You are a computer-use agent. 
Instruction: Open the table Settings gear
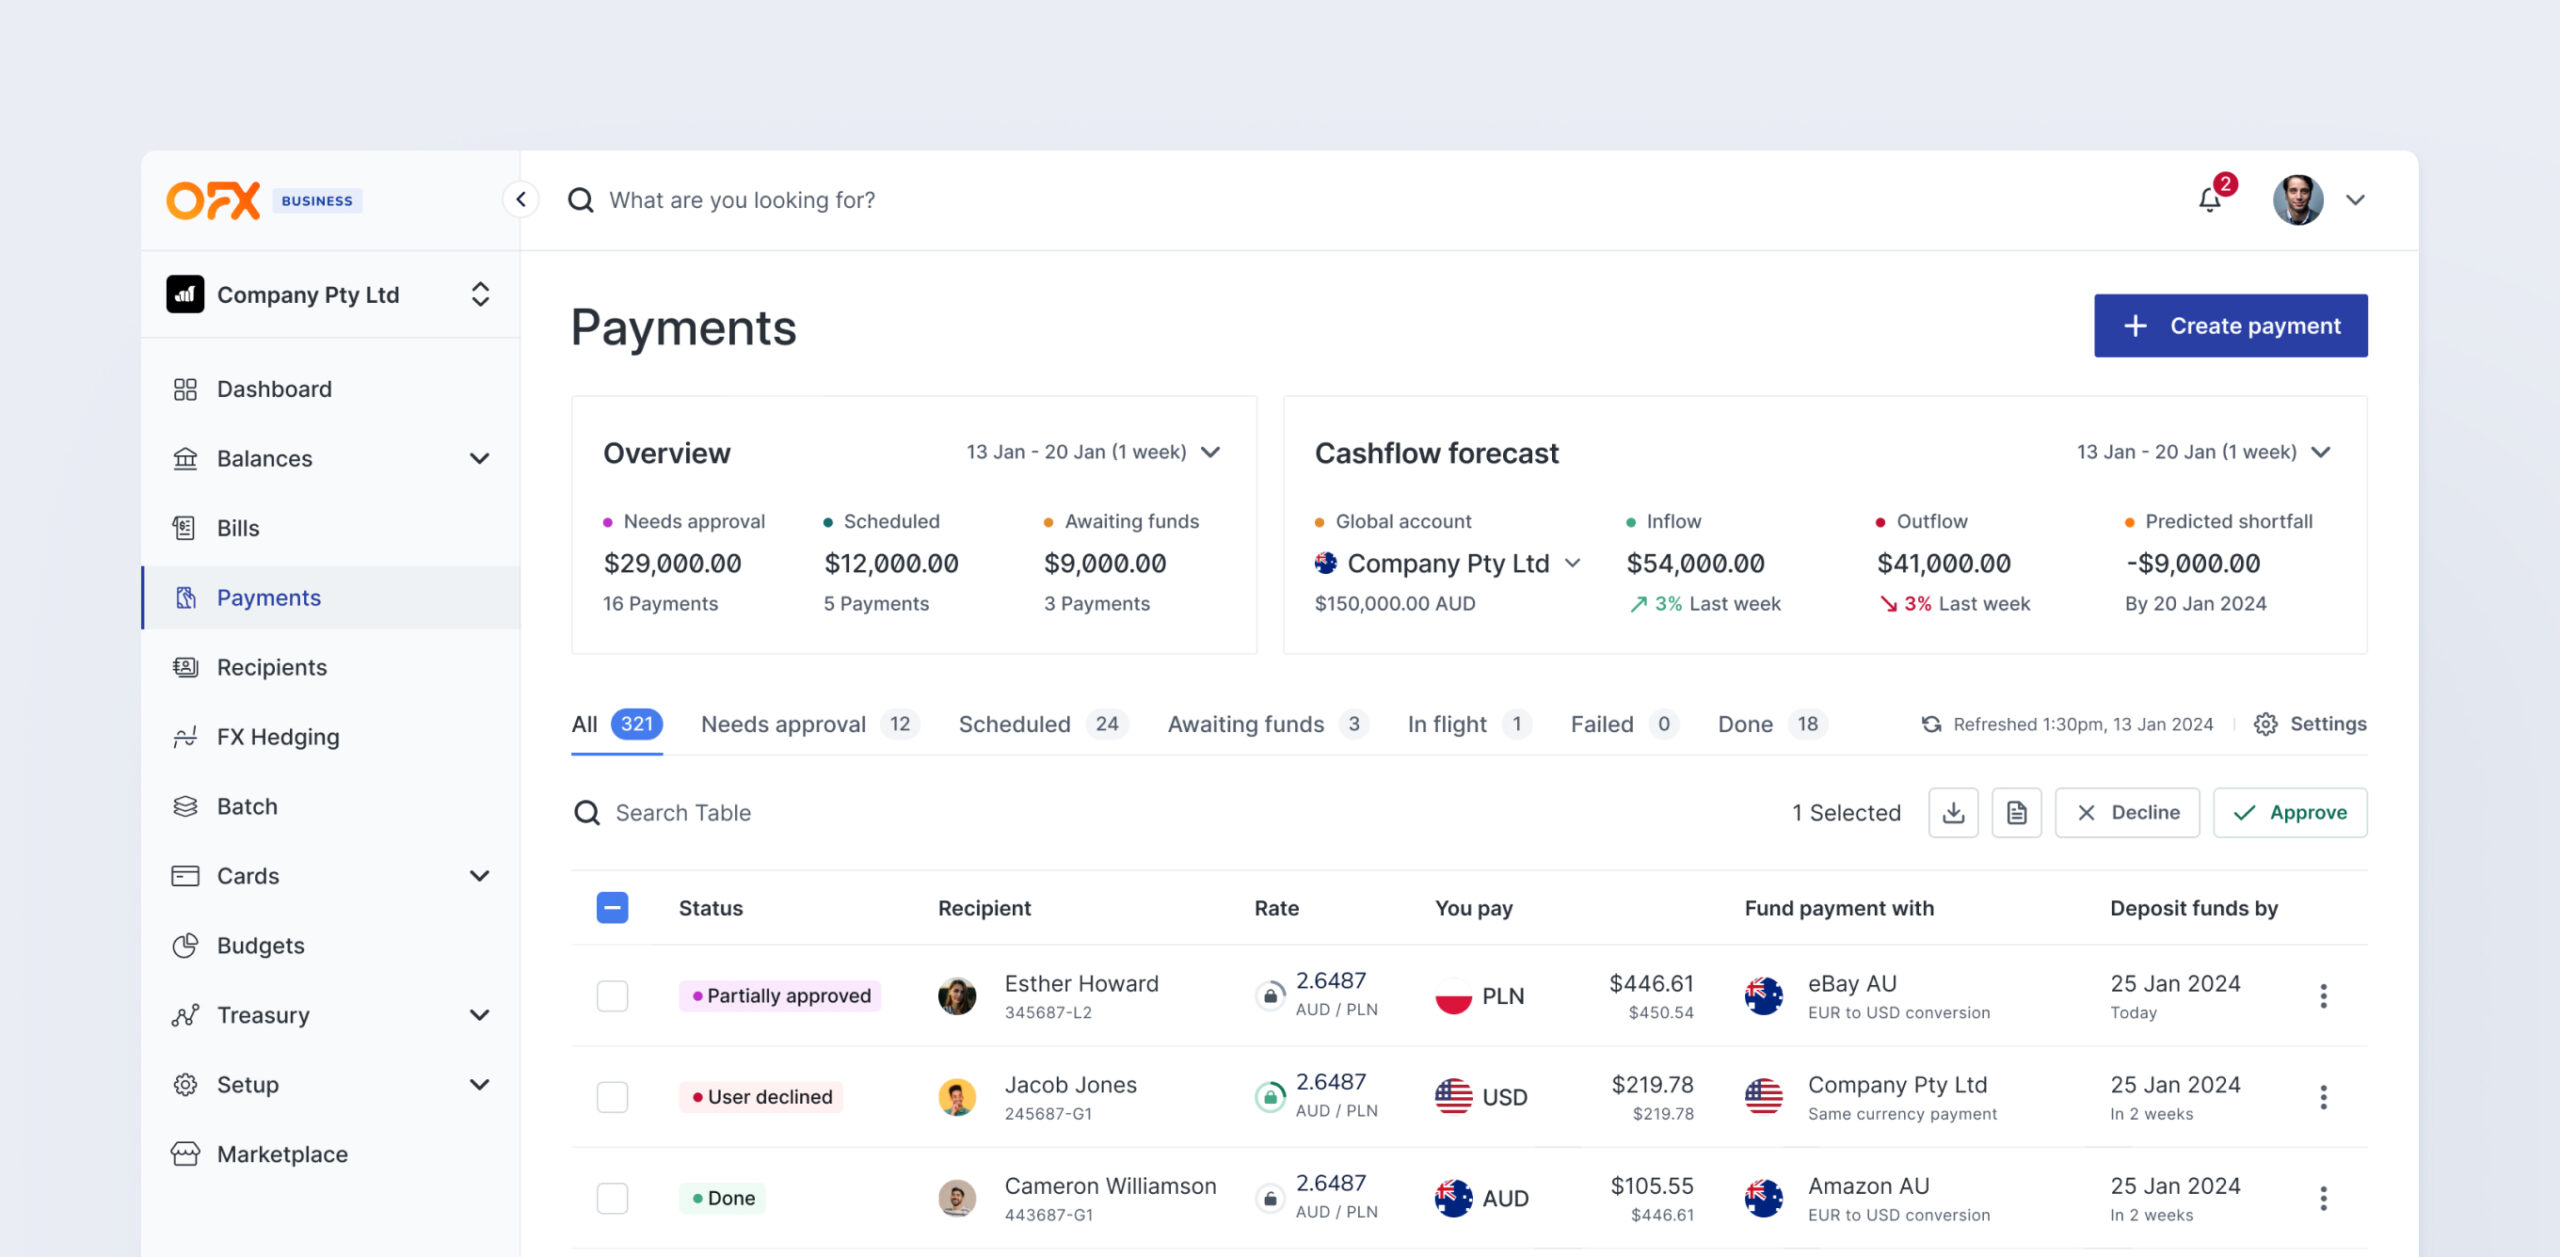[2310, 724]
